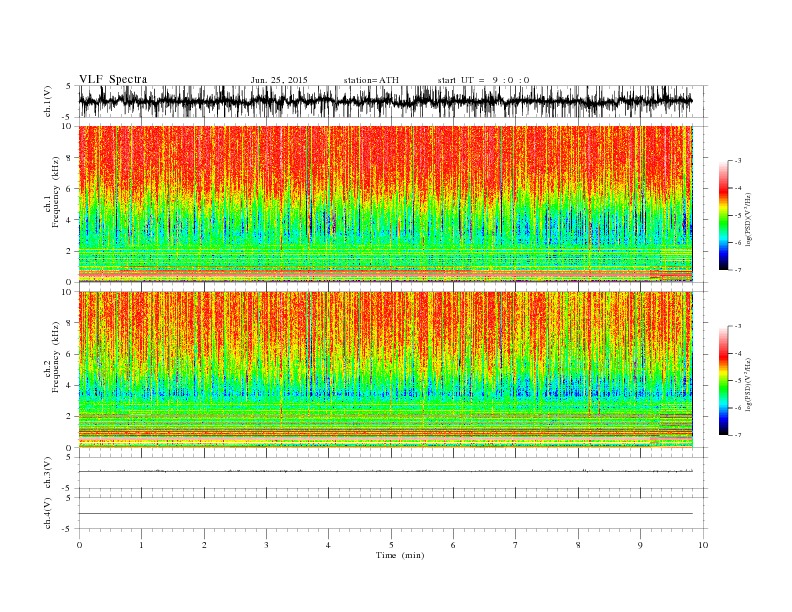Click the ch.2 color bar "log(PSD)" label
Screen dimensions: 792x612
tap(749, 384)
